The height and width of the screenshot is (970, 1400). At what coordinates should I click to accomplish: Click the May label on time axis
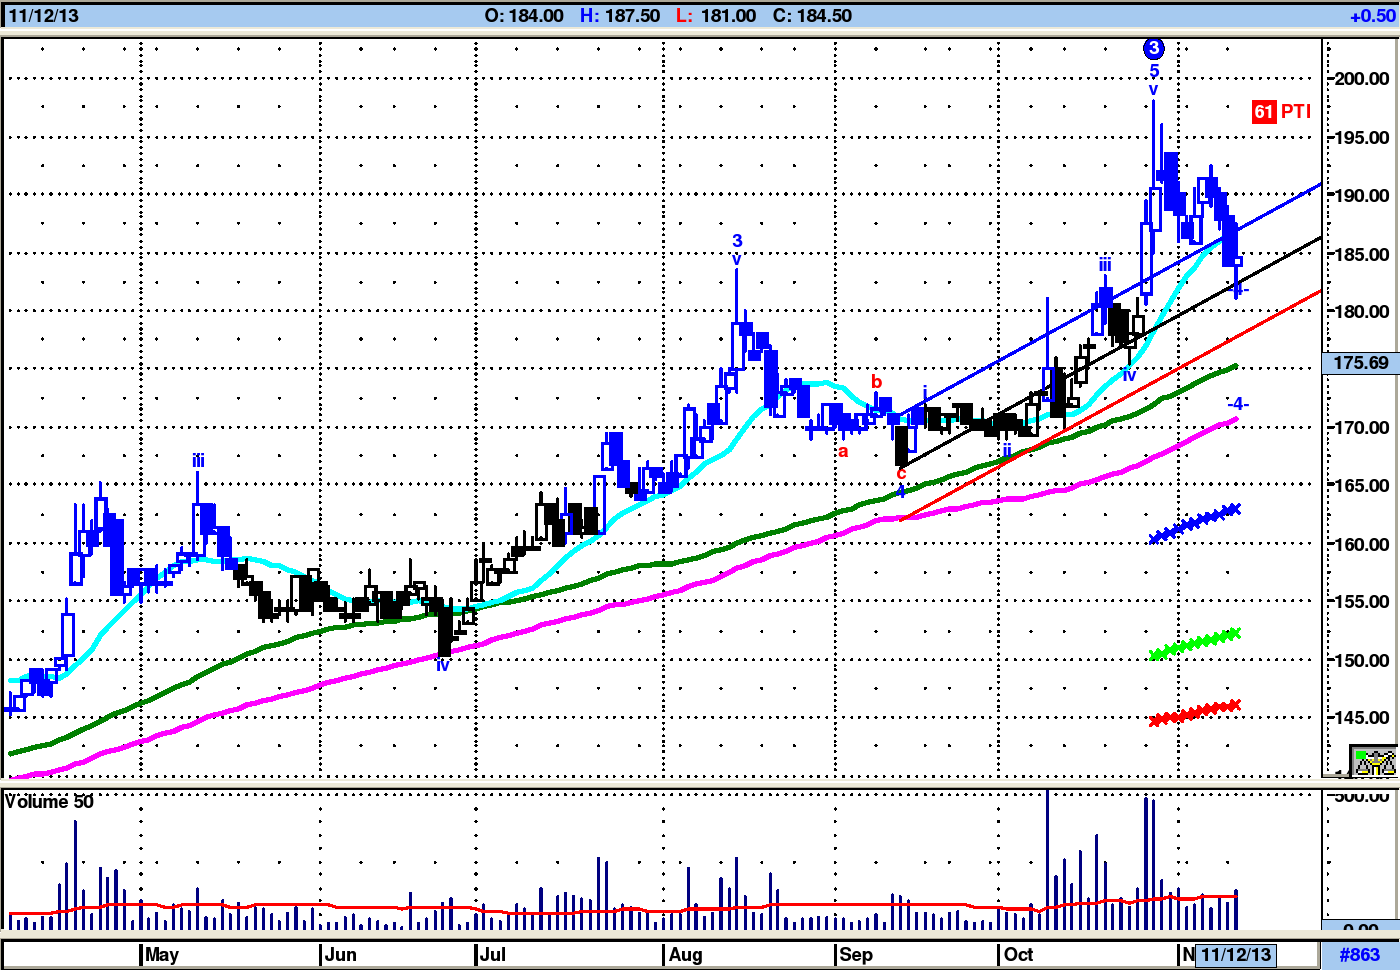[161, 954]
